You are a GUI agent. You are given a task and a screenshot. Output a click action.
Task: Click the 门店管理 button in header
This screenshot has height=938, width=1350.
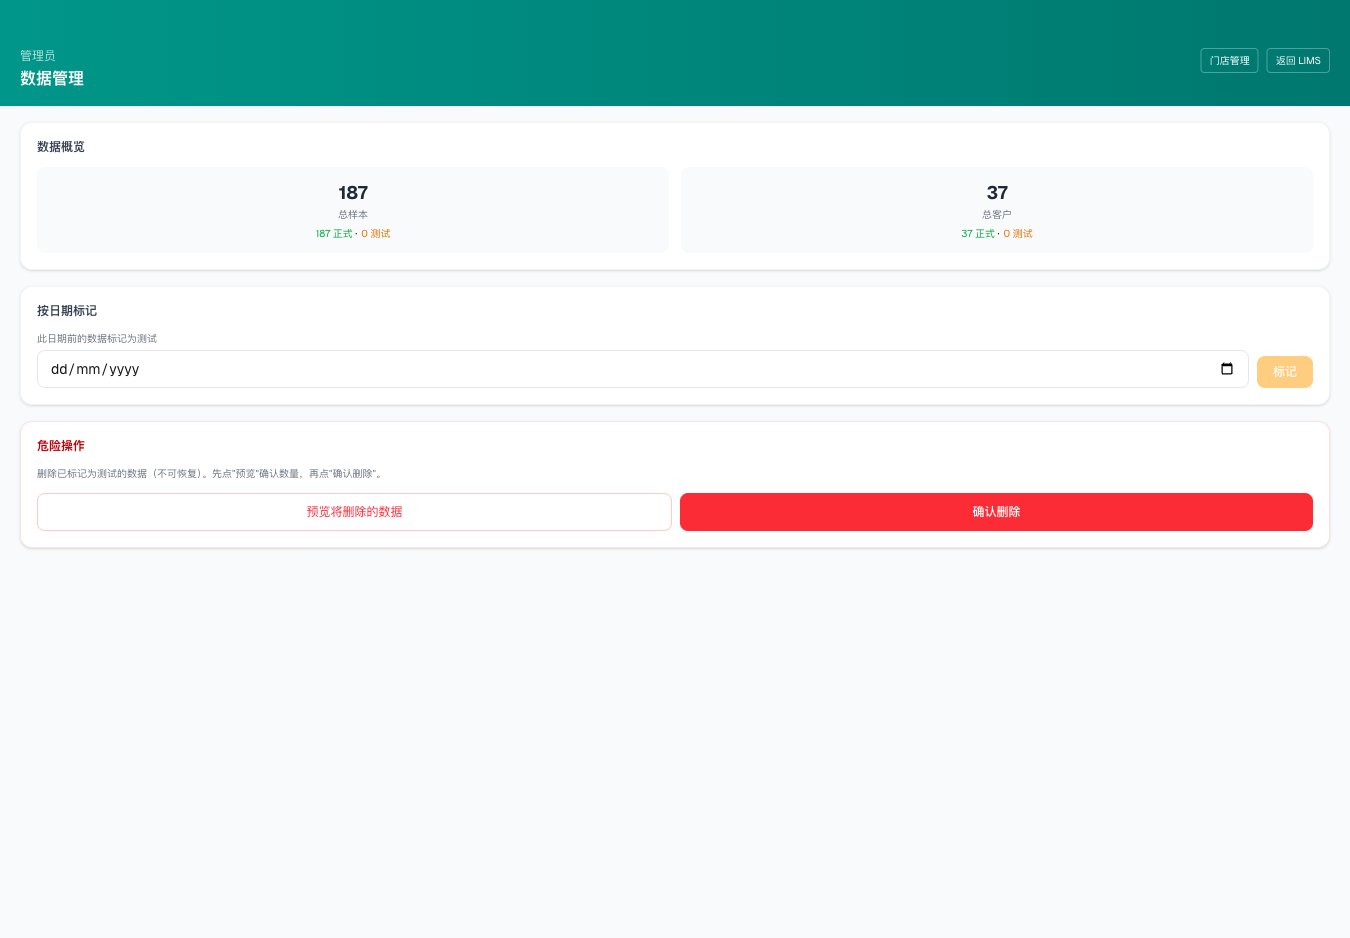coord(1229,60)
